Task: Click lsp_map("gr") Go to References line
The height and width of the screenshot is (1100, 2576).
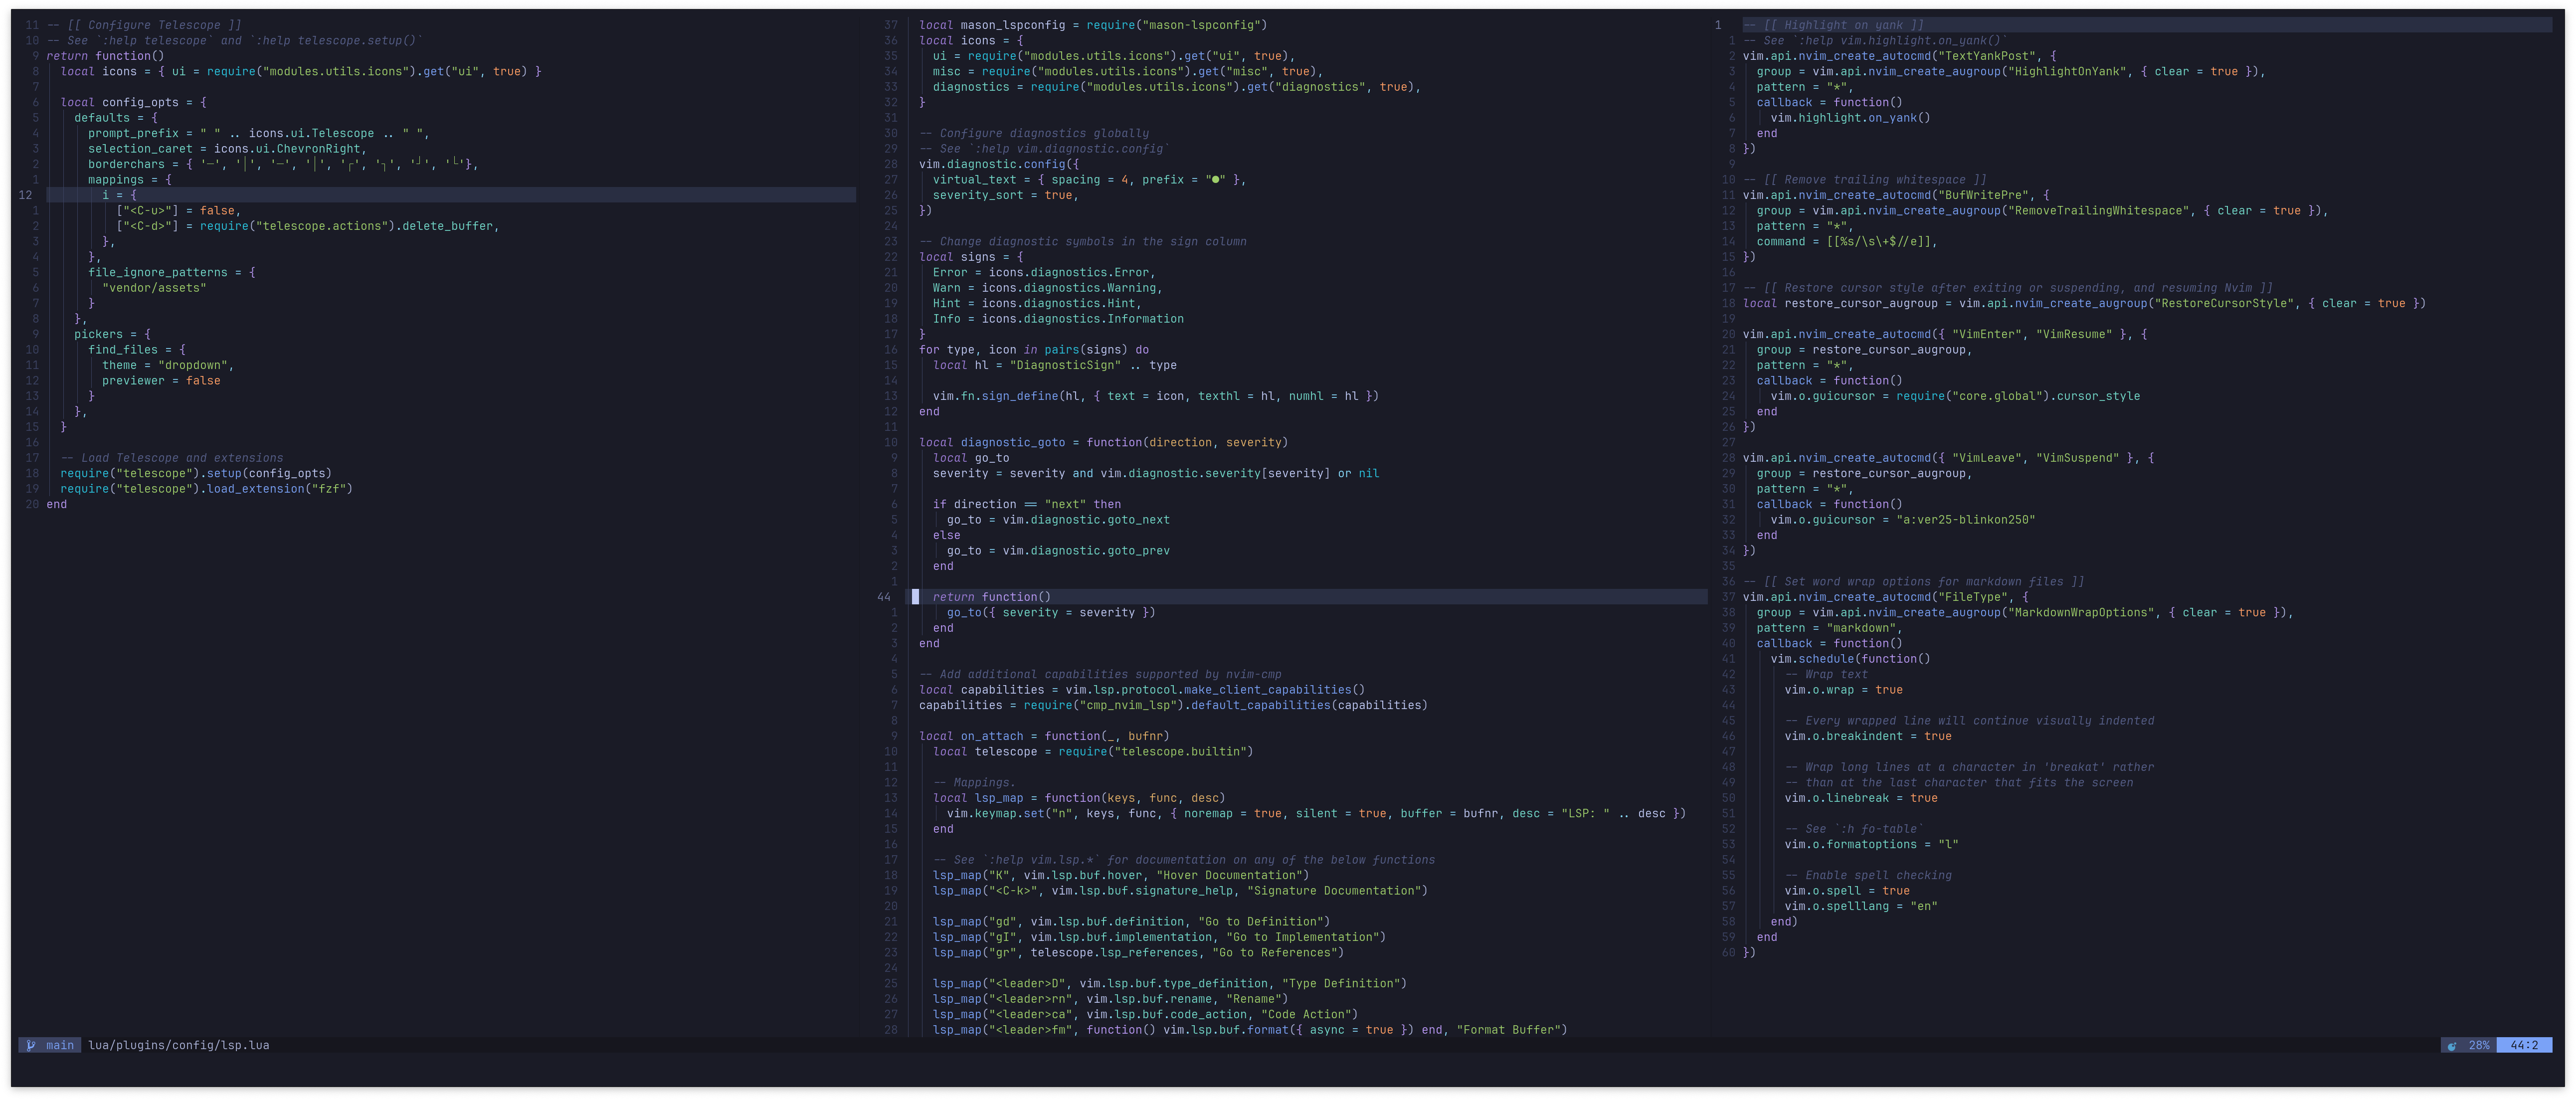Action: (1139, 953)
